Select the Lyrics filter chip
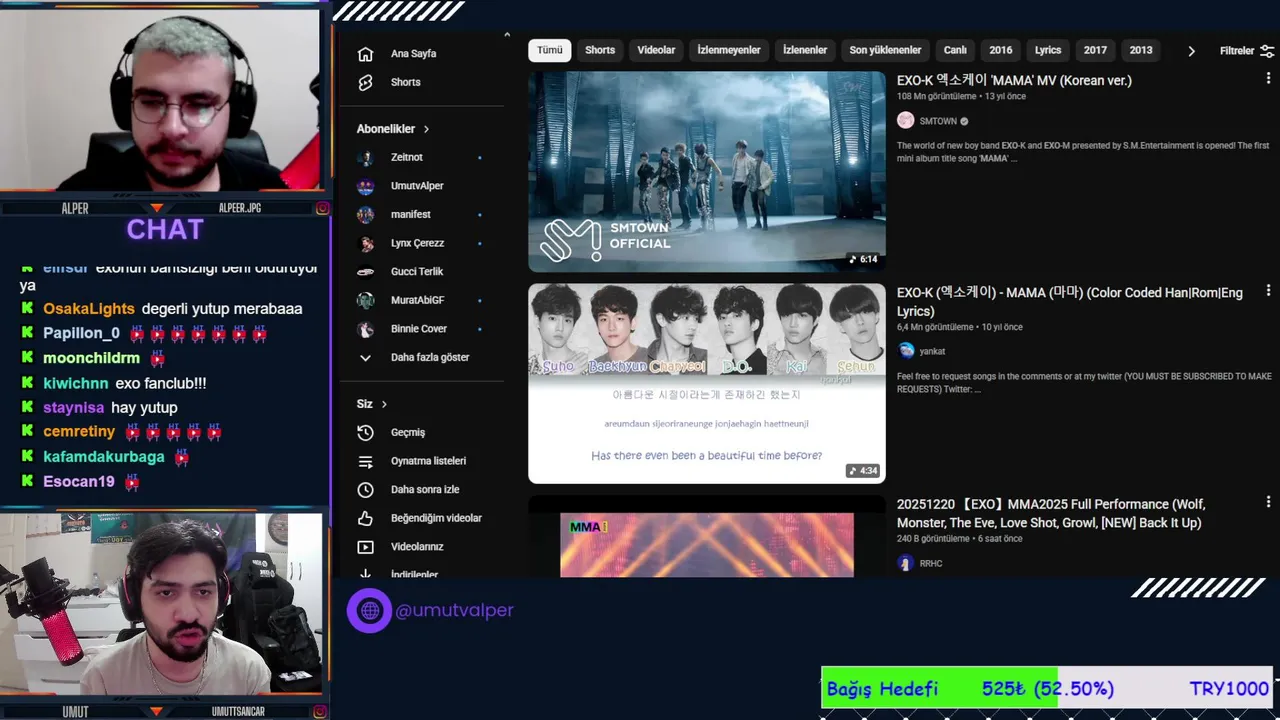The image size is (1280, 720). coord(1048,50)
